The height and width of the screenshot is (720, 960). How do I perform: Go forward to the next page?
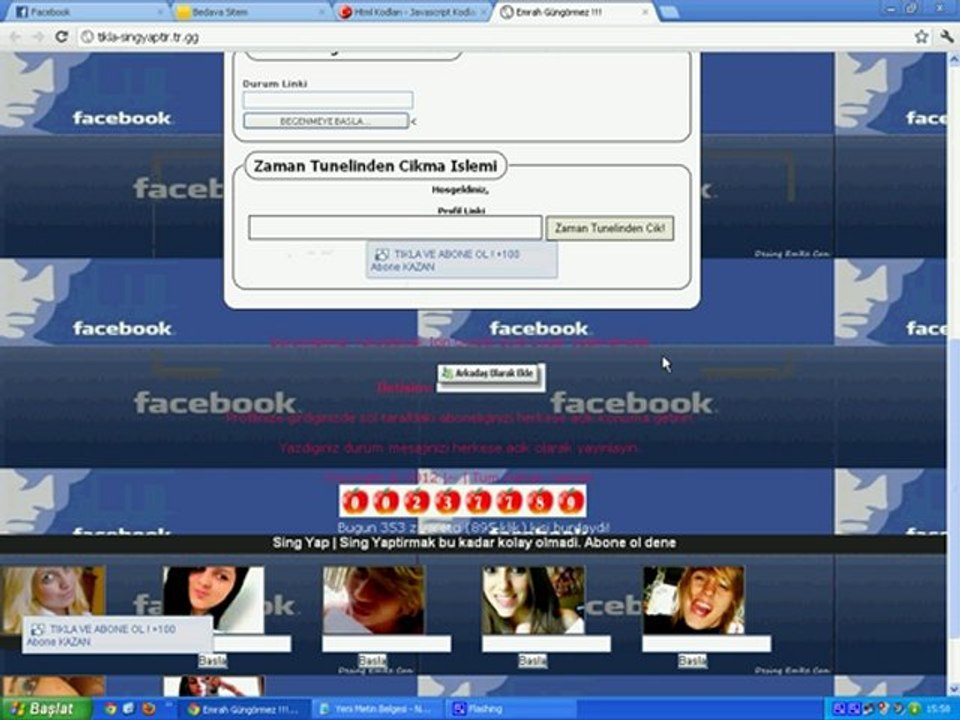click(38, 37)
